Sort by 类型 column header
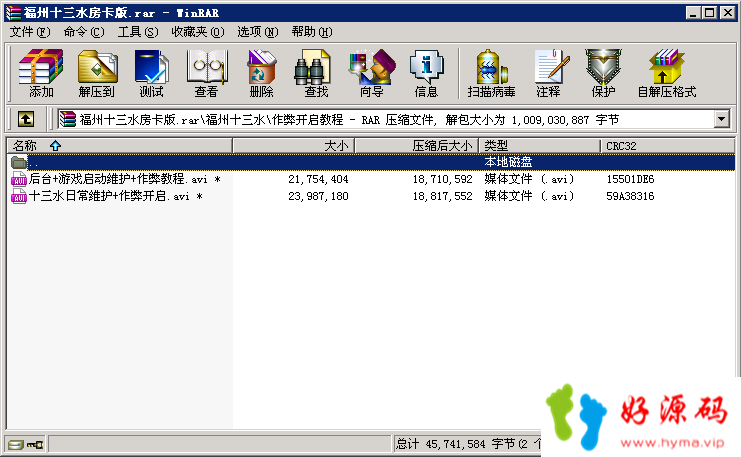741x457 pixels. [x=539, y=146]
